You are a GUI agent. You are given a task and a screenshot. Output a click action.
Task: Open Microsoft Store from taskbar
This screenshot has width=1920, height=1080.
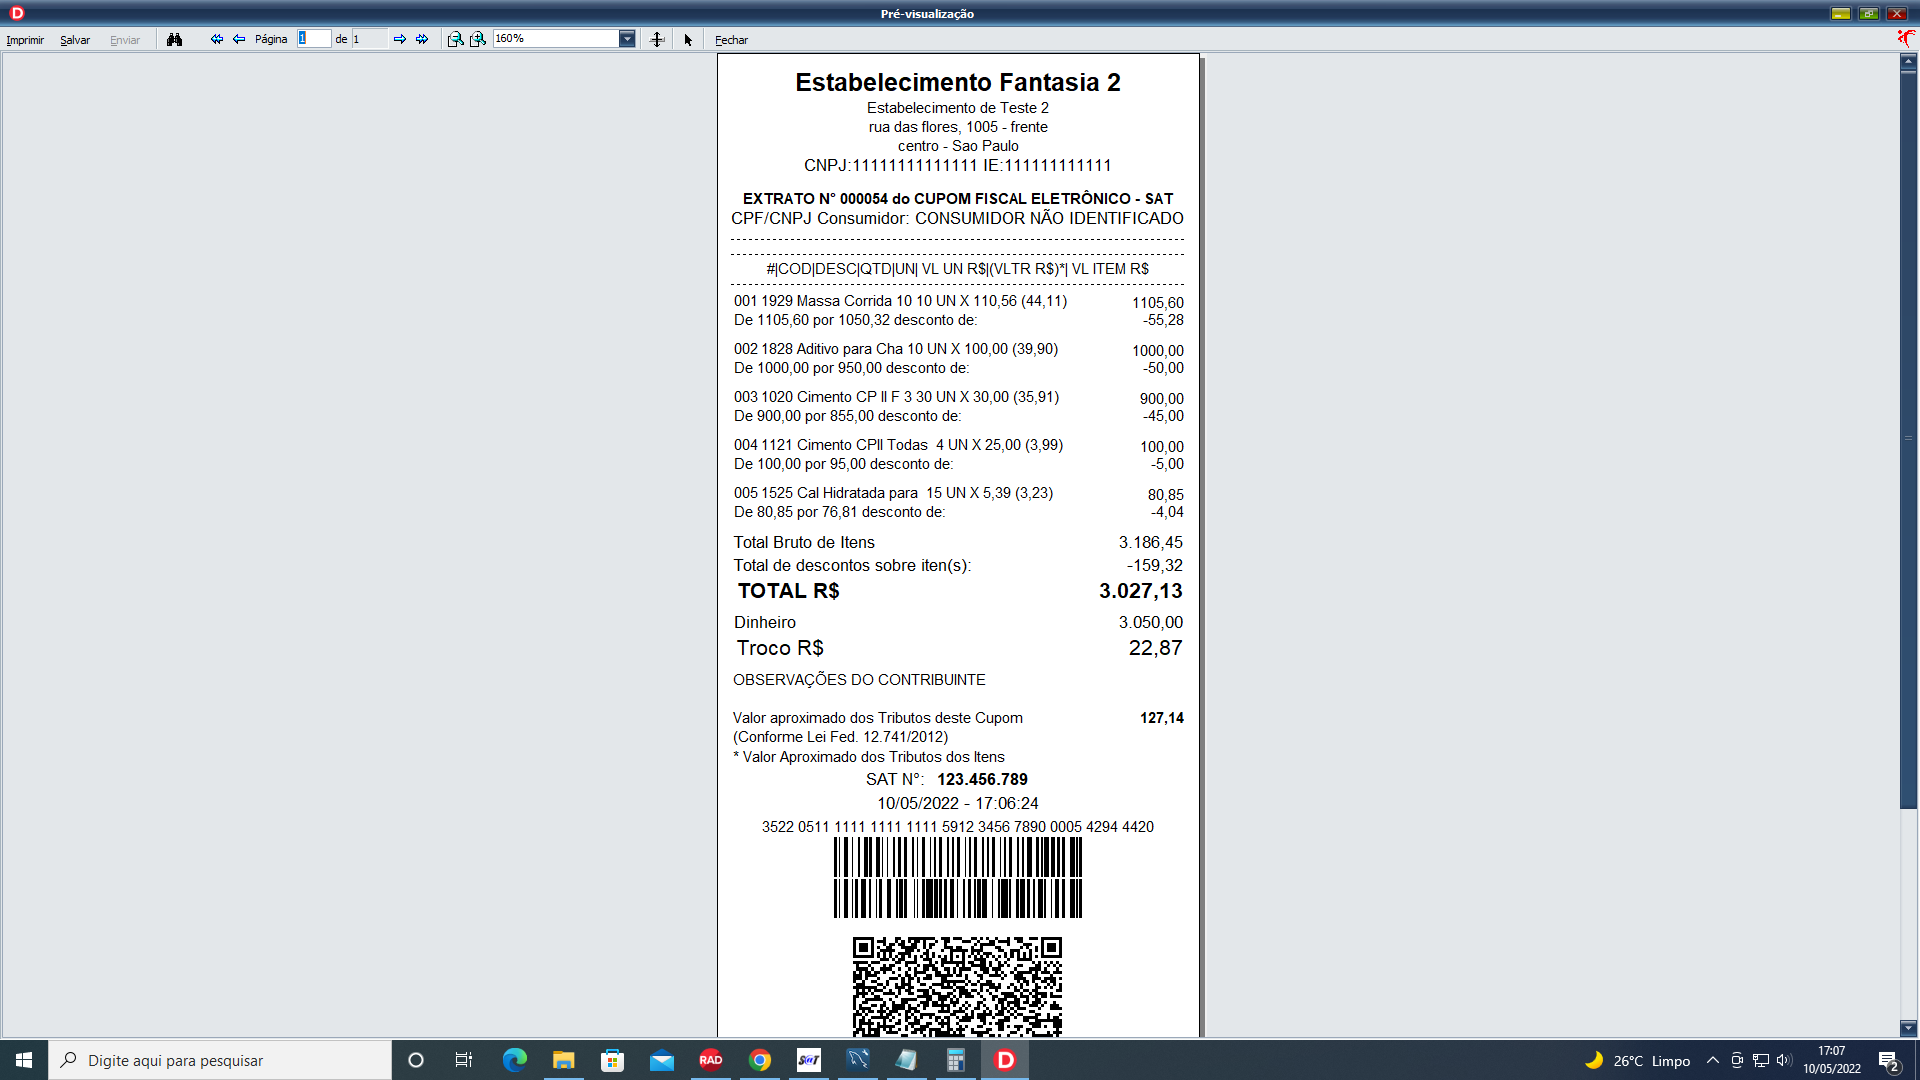pos(613,1060)
